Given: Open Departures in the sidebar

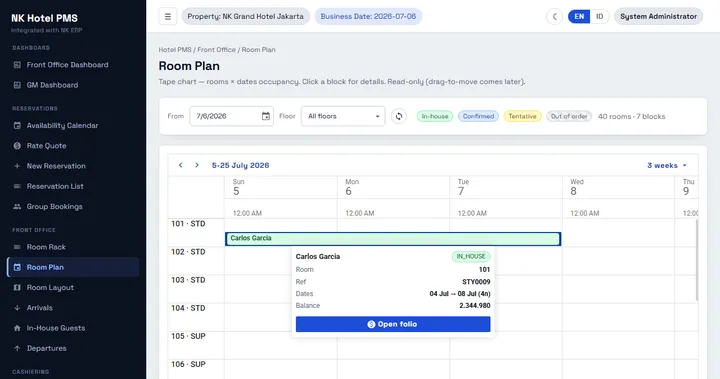Looking at the screenshot, I should click(73, 348).
